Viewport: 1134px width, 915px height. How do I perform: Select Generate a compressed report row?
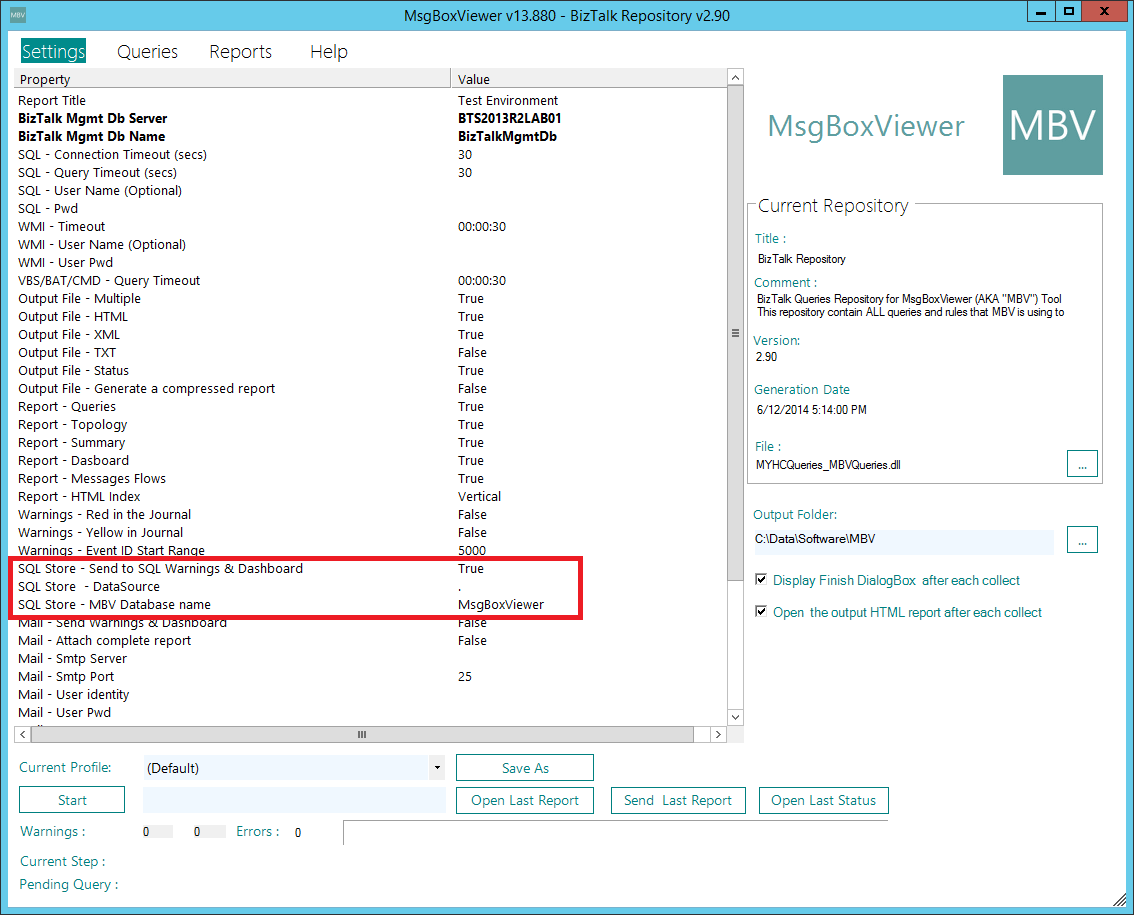click(x=370, y=388)
